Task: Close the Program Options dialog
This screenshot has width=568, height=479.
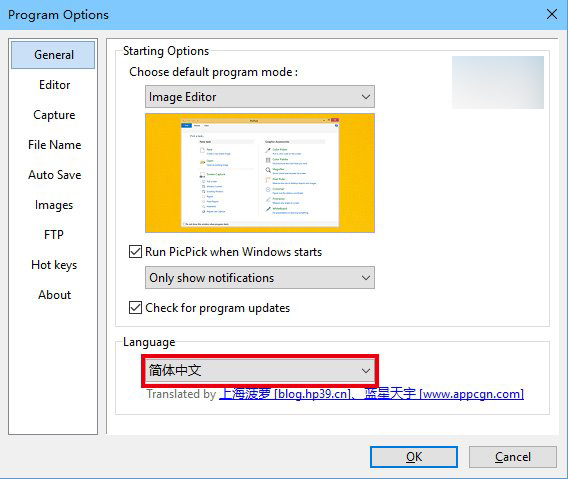Action: coord(552,14)
